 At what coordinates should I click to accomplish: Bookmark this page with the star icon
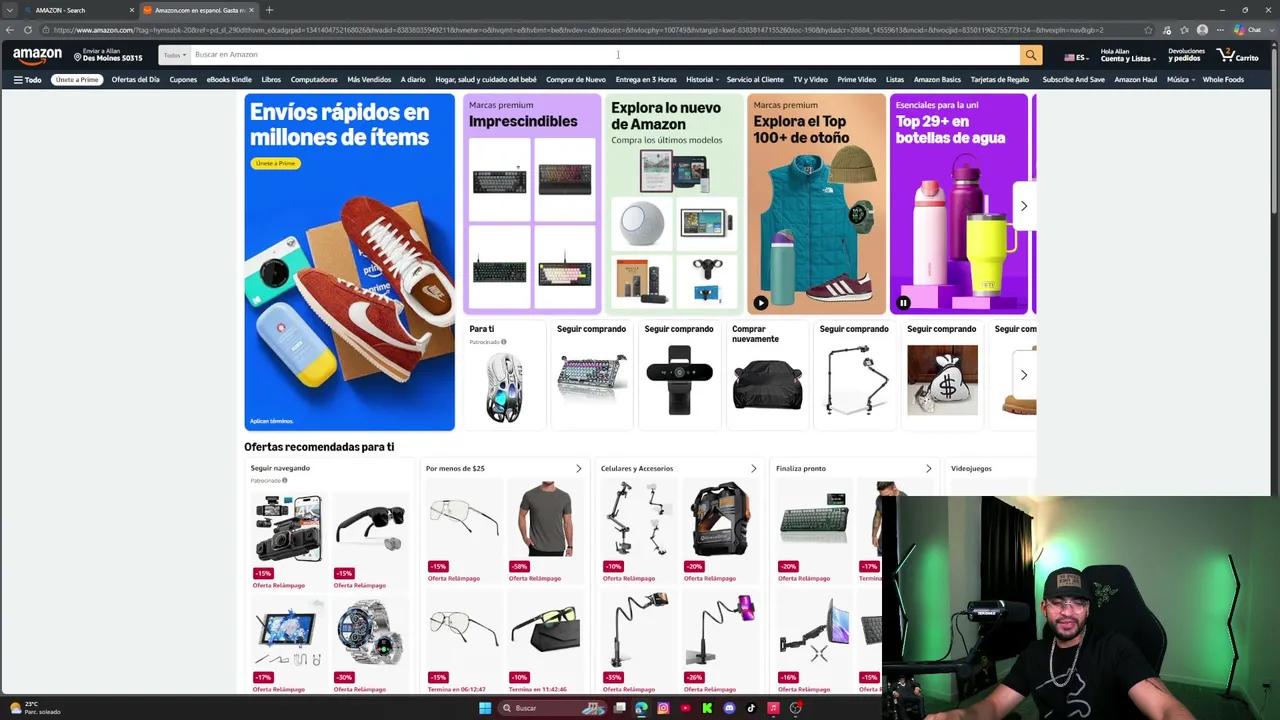[x=1148, y=30]
